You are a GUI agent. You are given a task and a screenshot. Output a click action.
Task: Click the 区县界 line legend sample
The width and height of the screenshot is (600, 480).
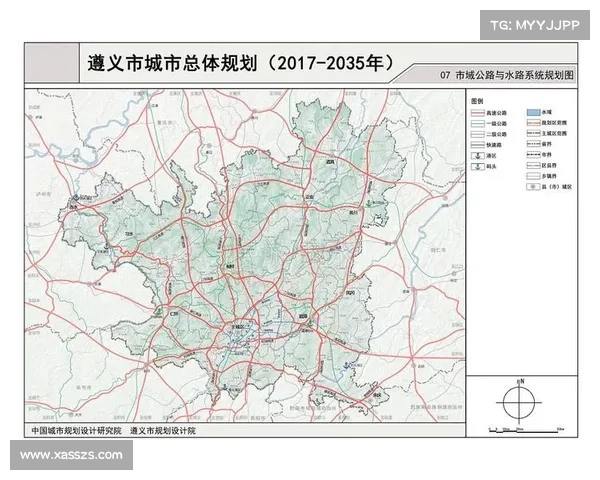(x=533, y=165)
